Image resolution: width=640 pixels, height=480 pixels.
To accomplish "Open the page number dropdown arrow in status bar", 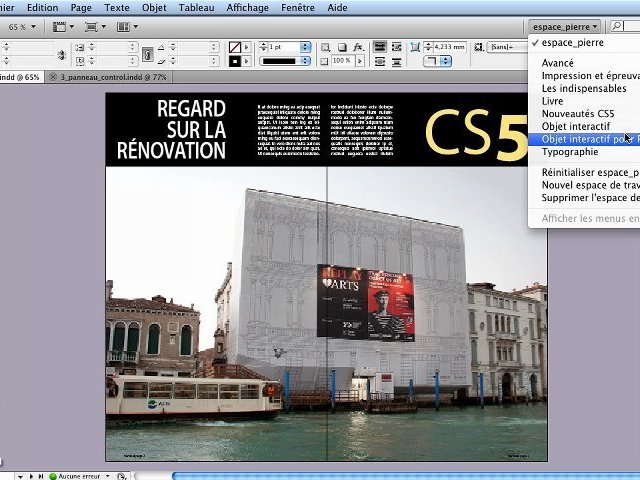I will click(20, 476).
